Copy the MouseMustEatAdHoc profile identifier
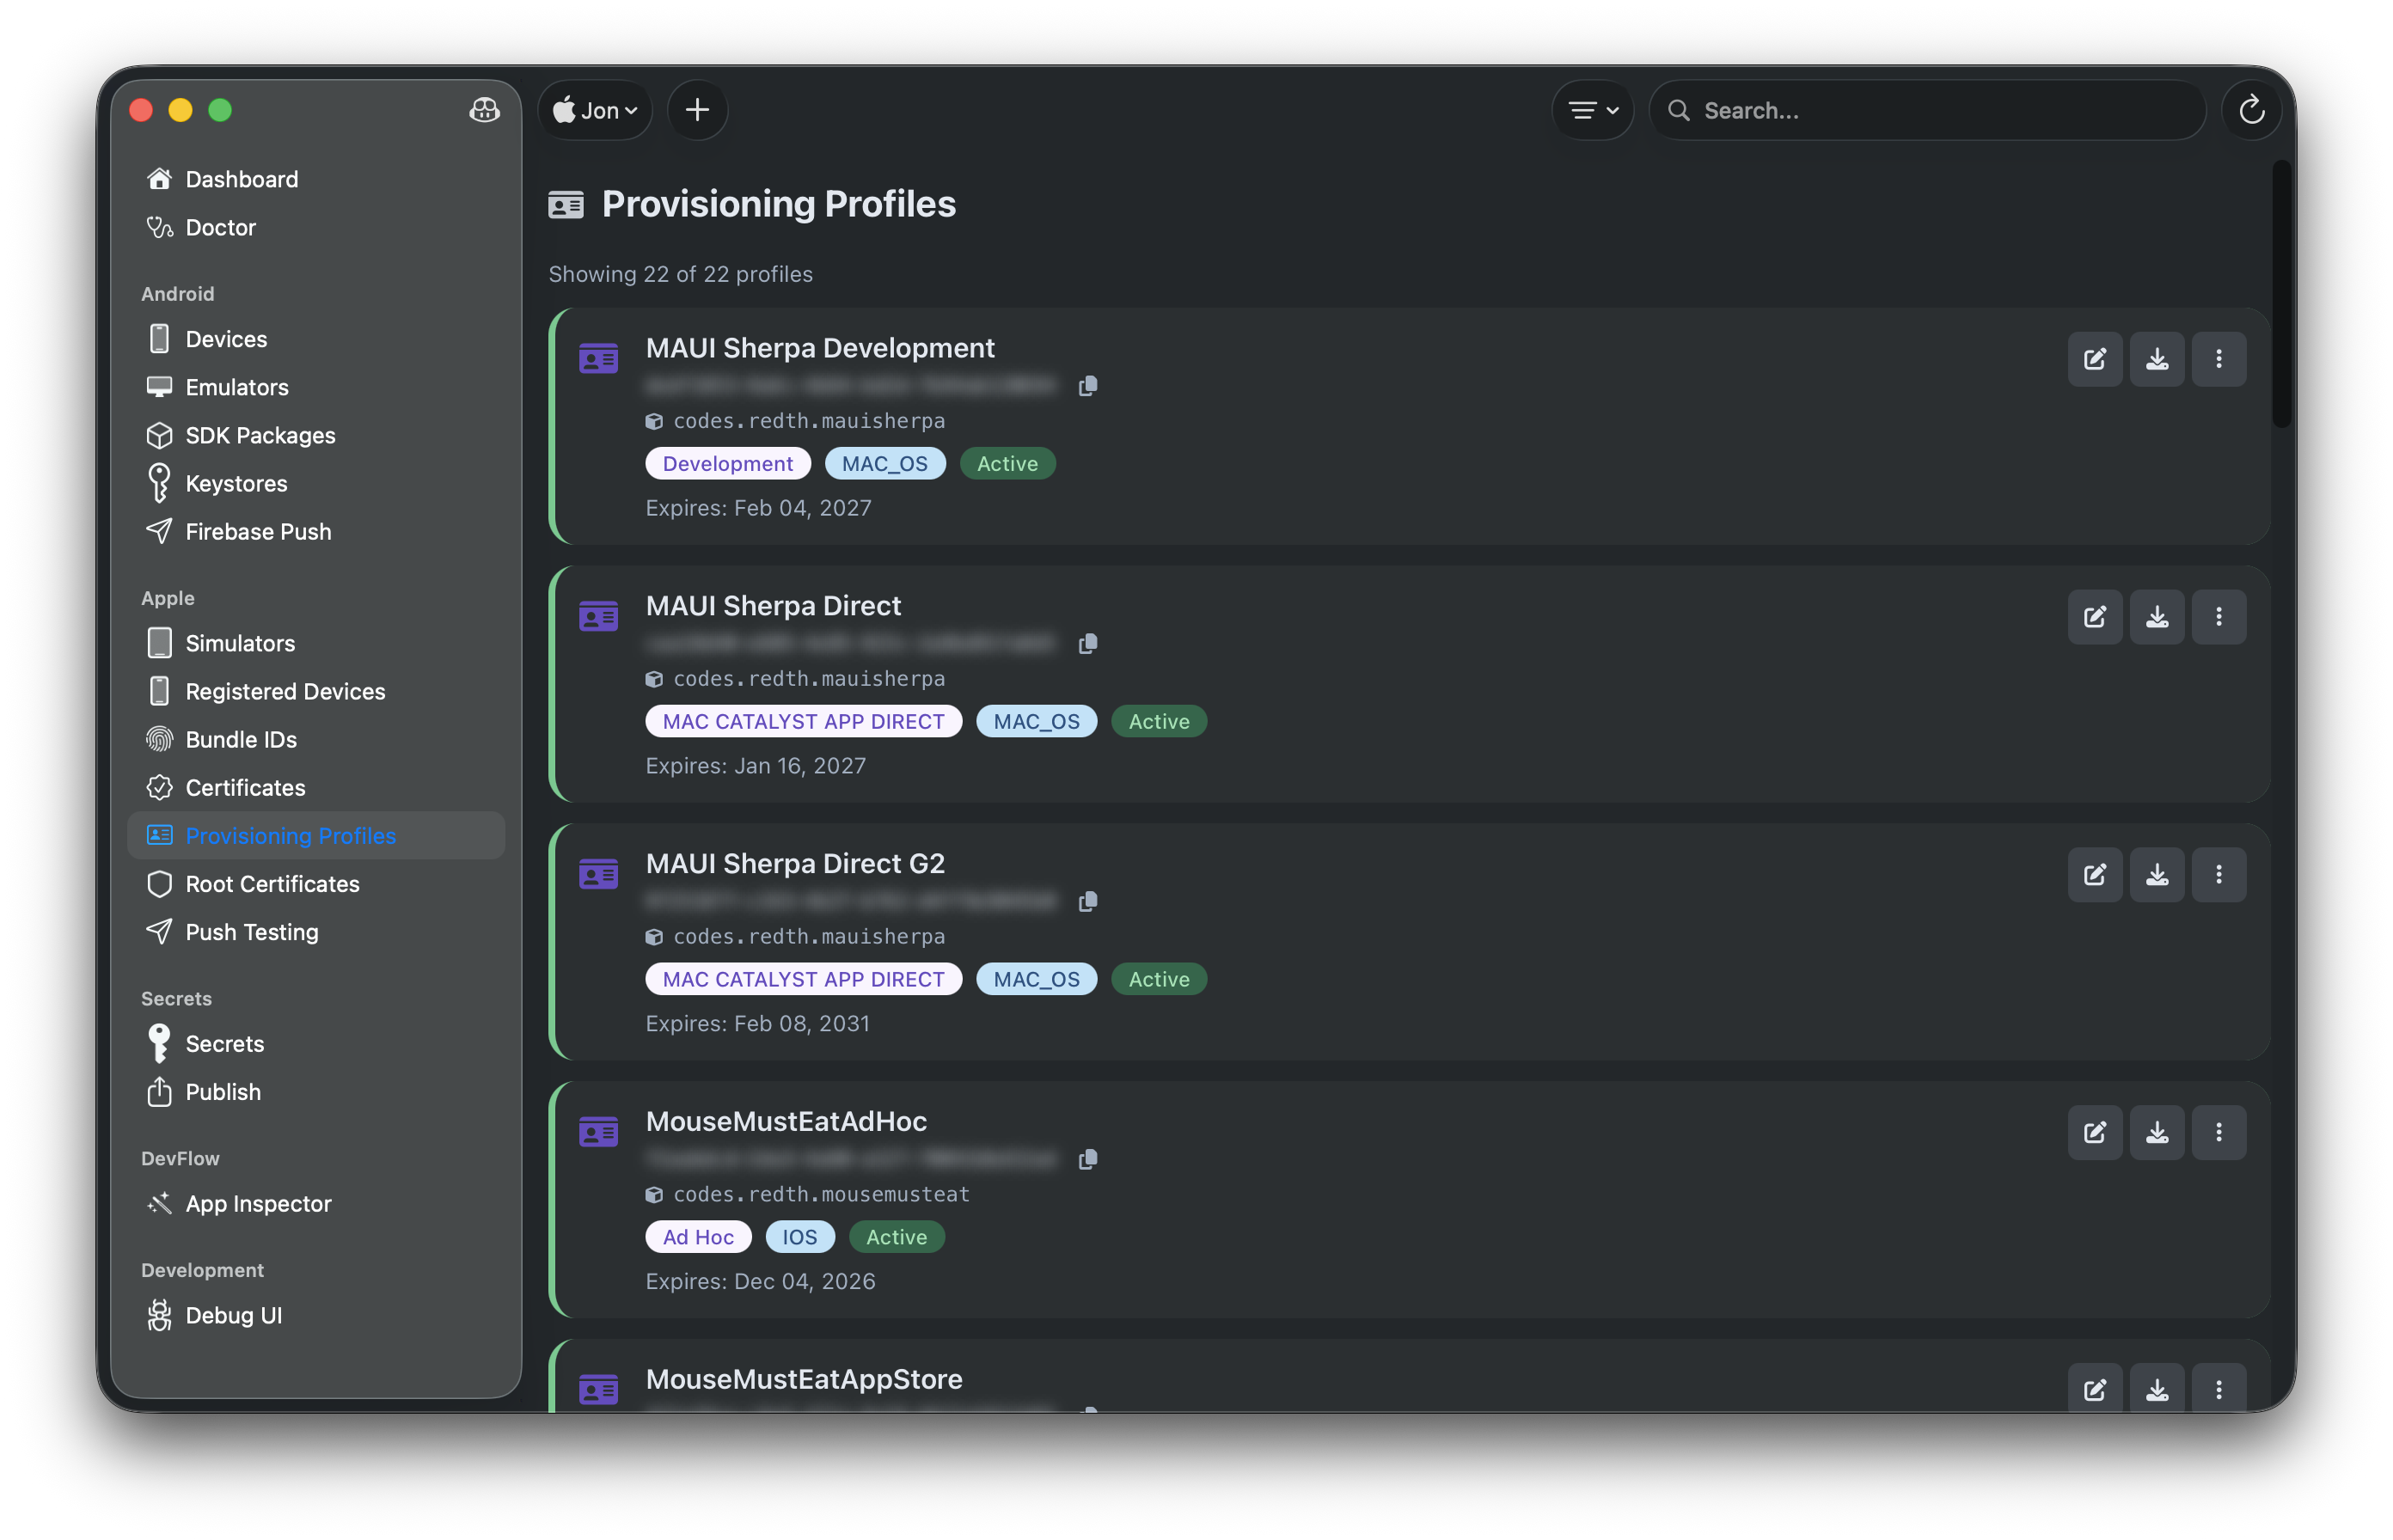The image size is (2393, 1540). tap(1089, 1160)
